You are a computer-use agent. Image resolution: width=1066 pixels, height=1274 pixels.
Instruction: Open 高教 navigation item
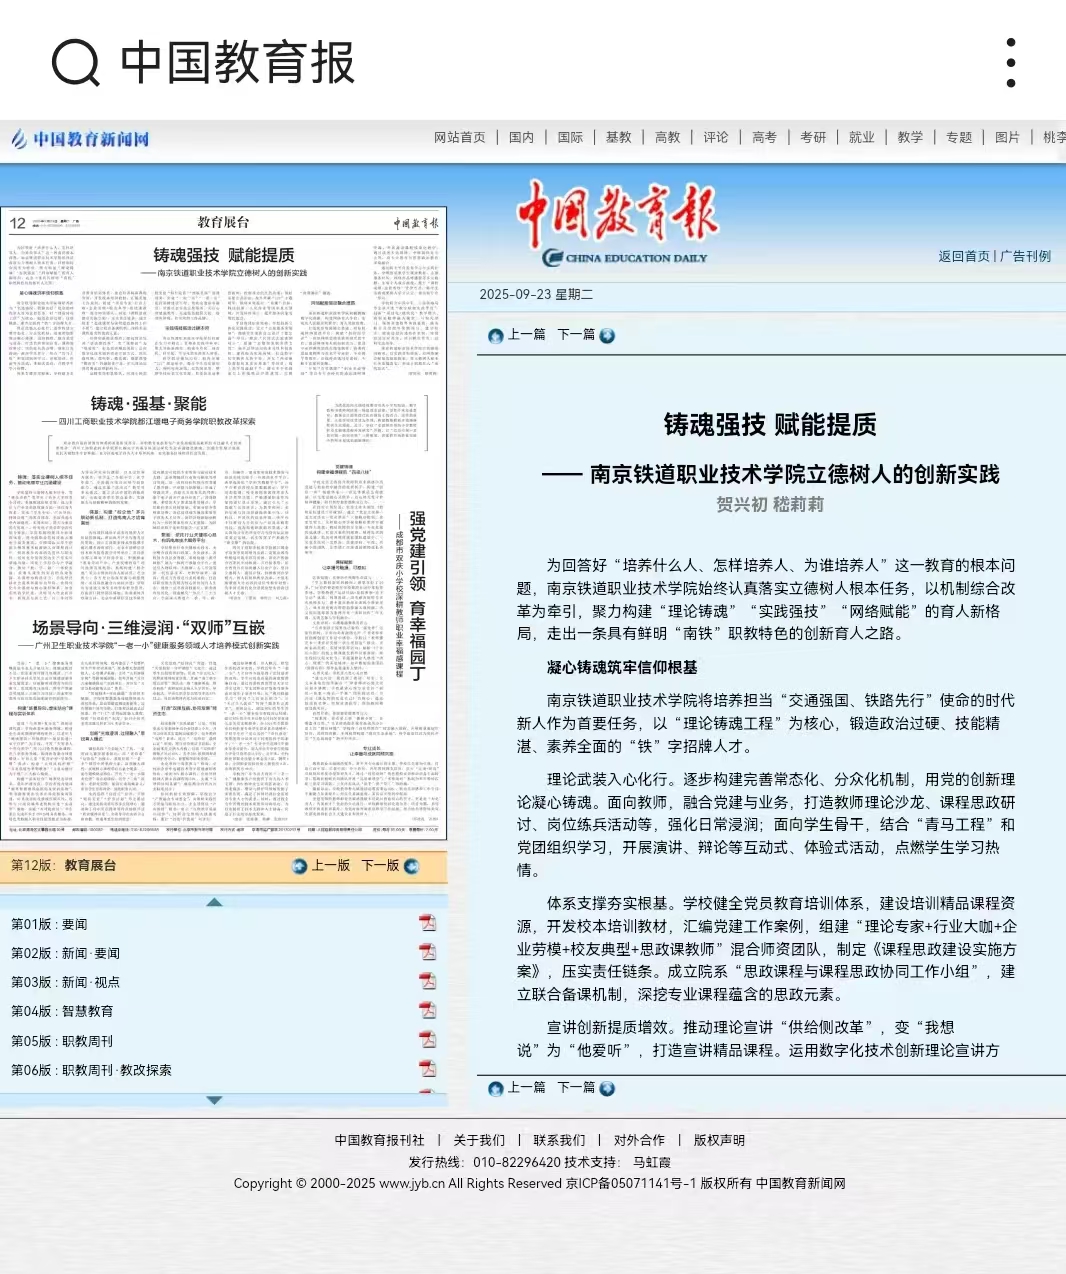tap(667, 138)
